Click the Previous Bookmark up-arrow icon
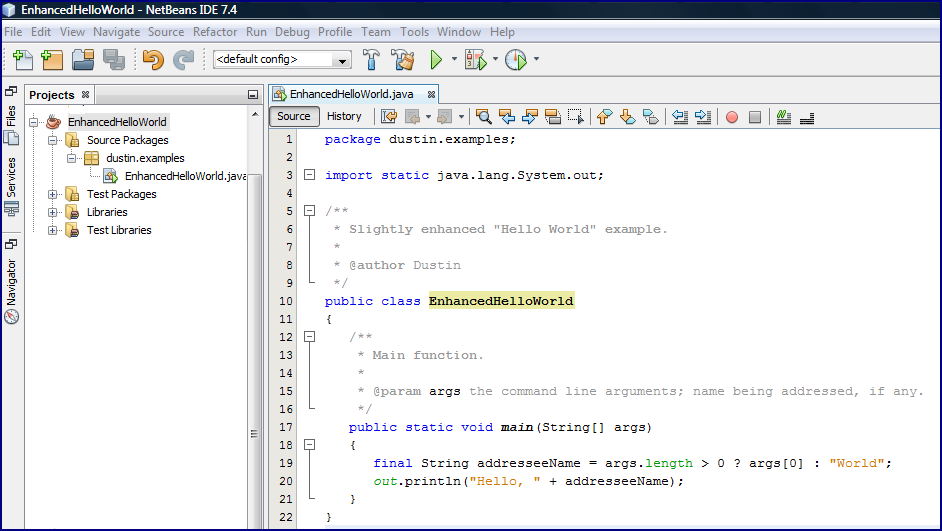This screenshot has height=531, width=942. pos(604,117)
